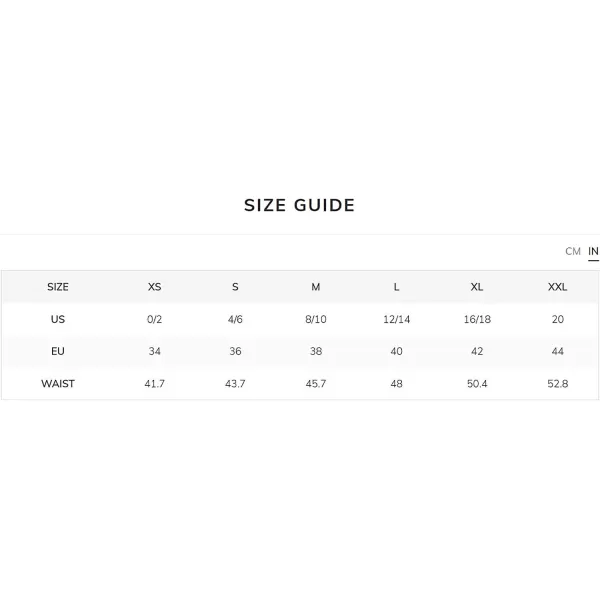Screen dimensions: 600x600
Task: Select the S size column header
Action: (235, 287)
